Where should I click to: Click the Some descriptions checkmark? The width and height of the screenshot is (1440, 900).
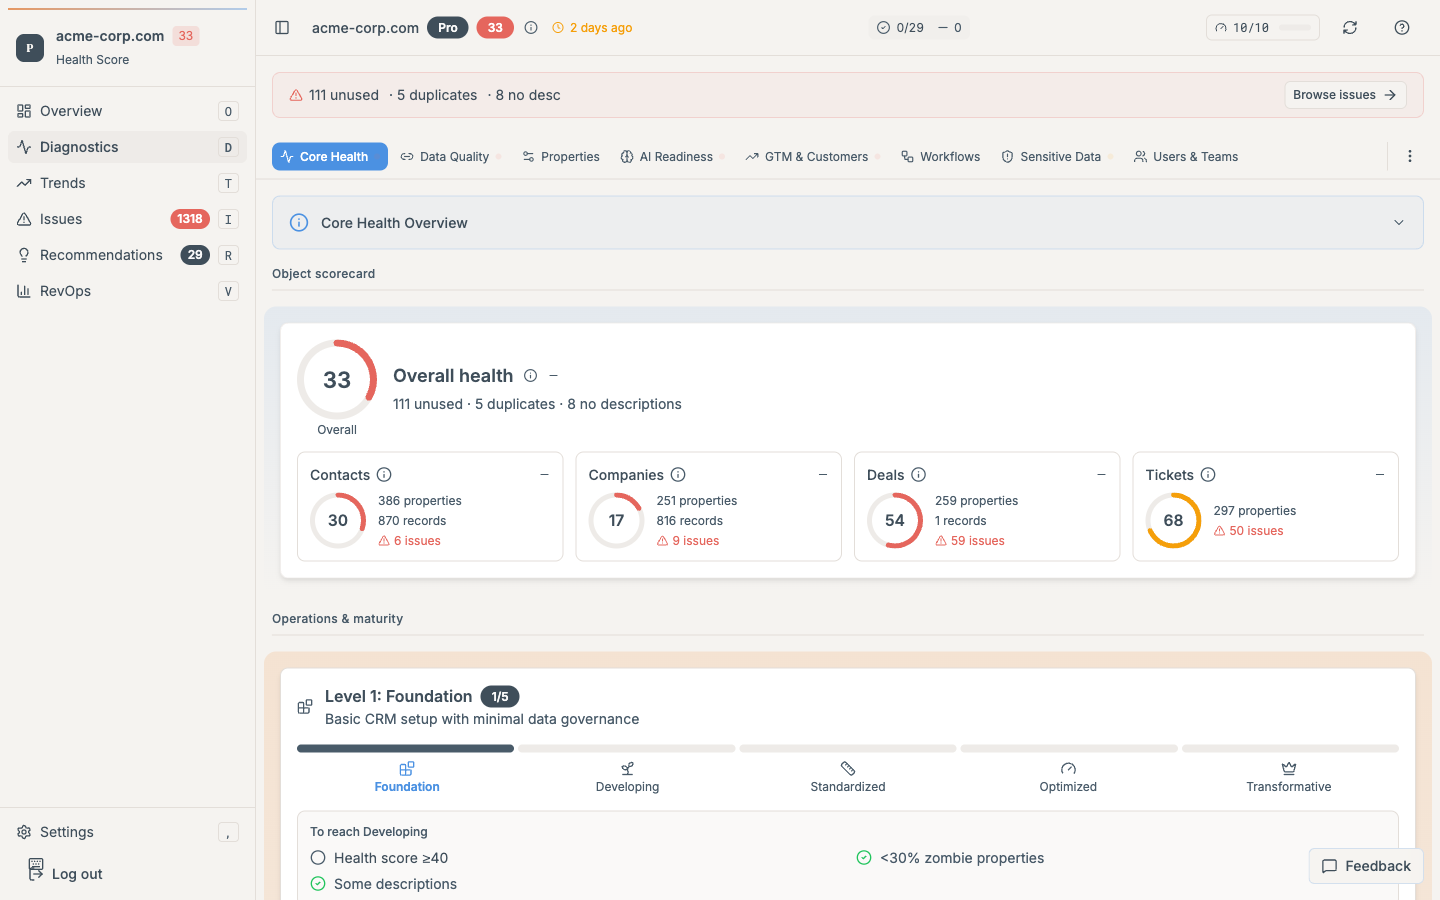click(x=317, y=884)
